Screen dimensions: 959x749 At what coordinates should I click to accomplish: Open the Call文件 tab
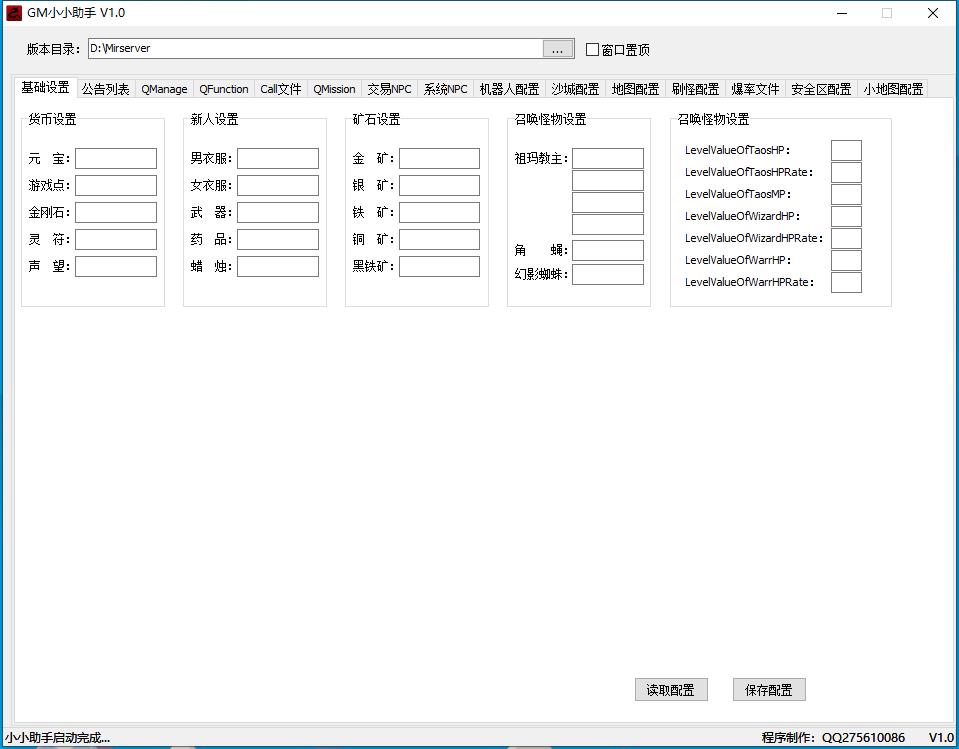pyautogui.click(x=280, y=88)
